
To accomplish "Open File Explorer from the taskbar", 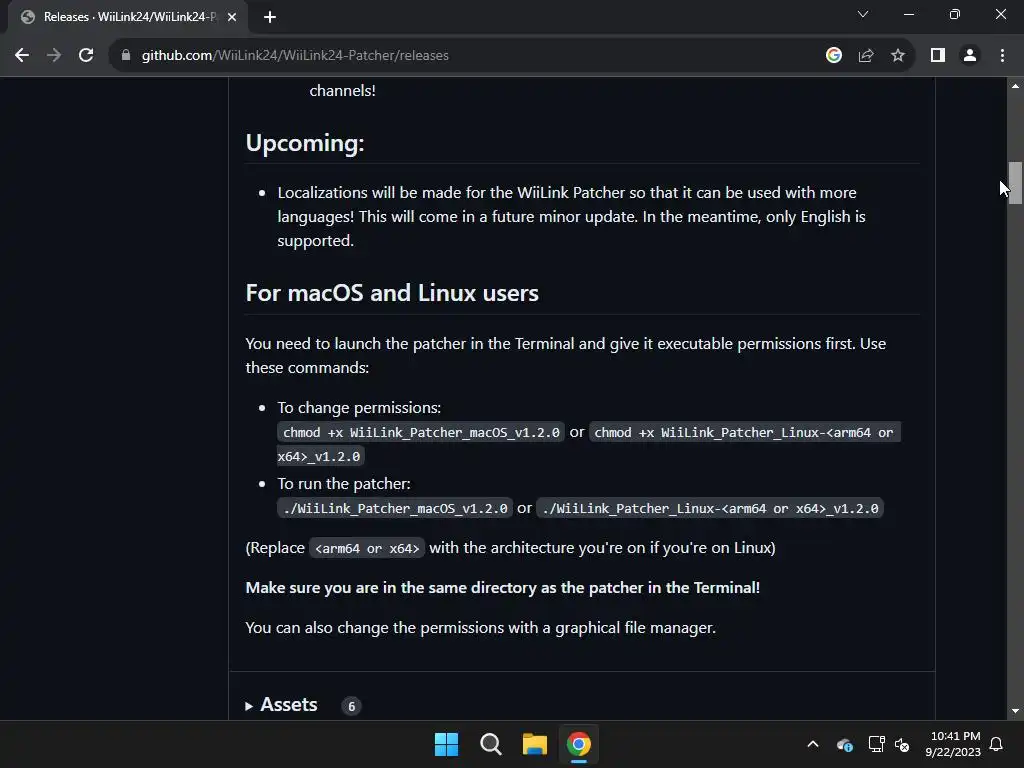I will click(535, 744).
